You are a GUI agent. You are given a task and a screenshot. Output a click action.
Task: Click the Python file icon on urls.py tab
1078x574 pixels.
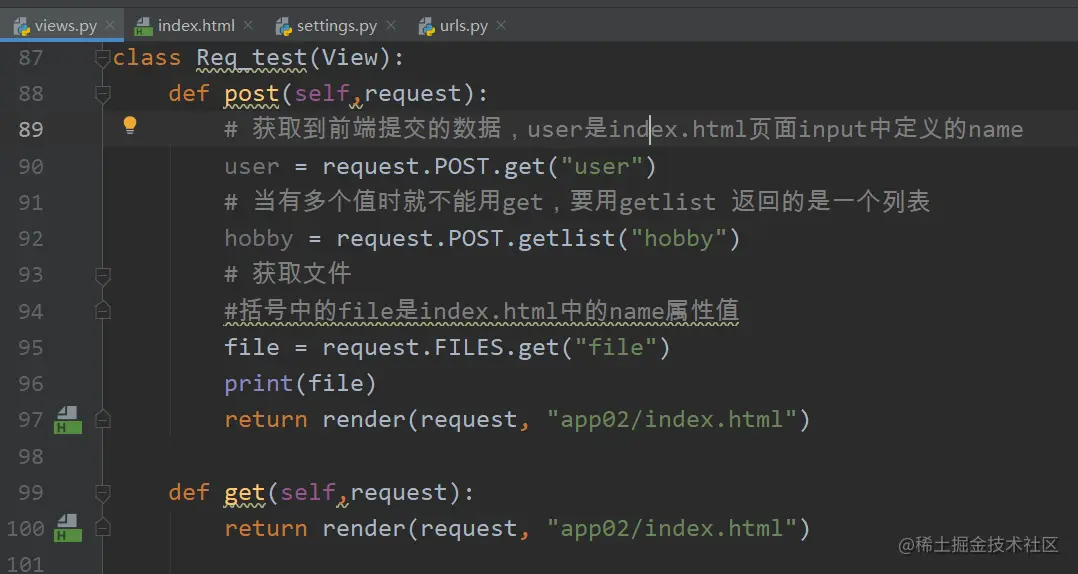click(427, 26)
